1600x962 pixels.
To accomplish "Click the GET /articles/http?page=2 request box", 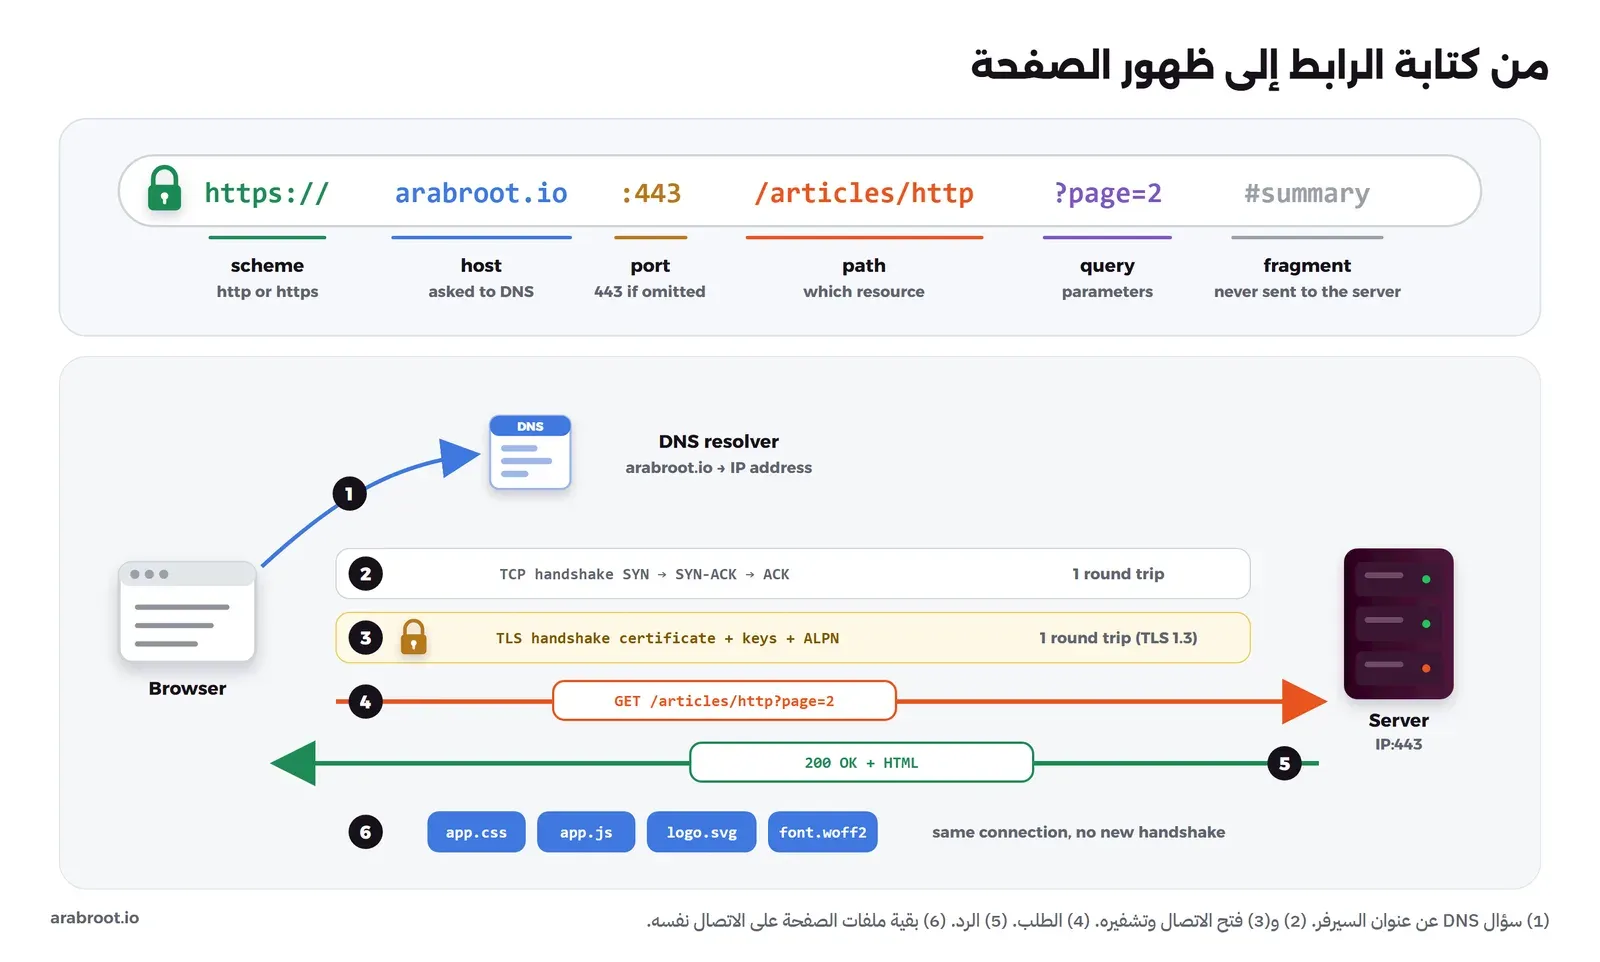I will pos(724,701).
